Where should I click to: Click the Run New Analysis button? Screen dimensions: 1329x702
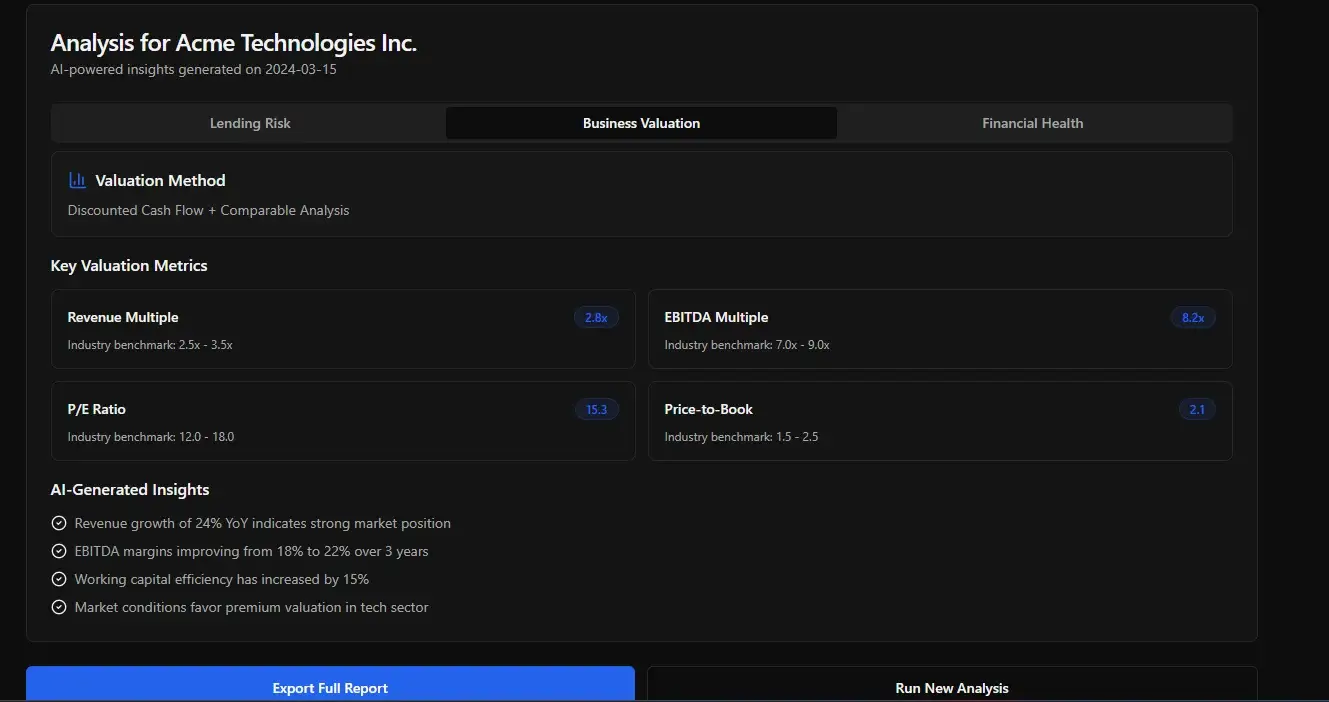point(952,687)
